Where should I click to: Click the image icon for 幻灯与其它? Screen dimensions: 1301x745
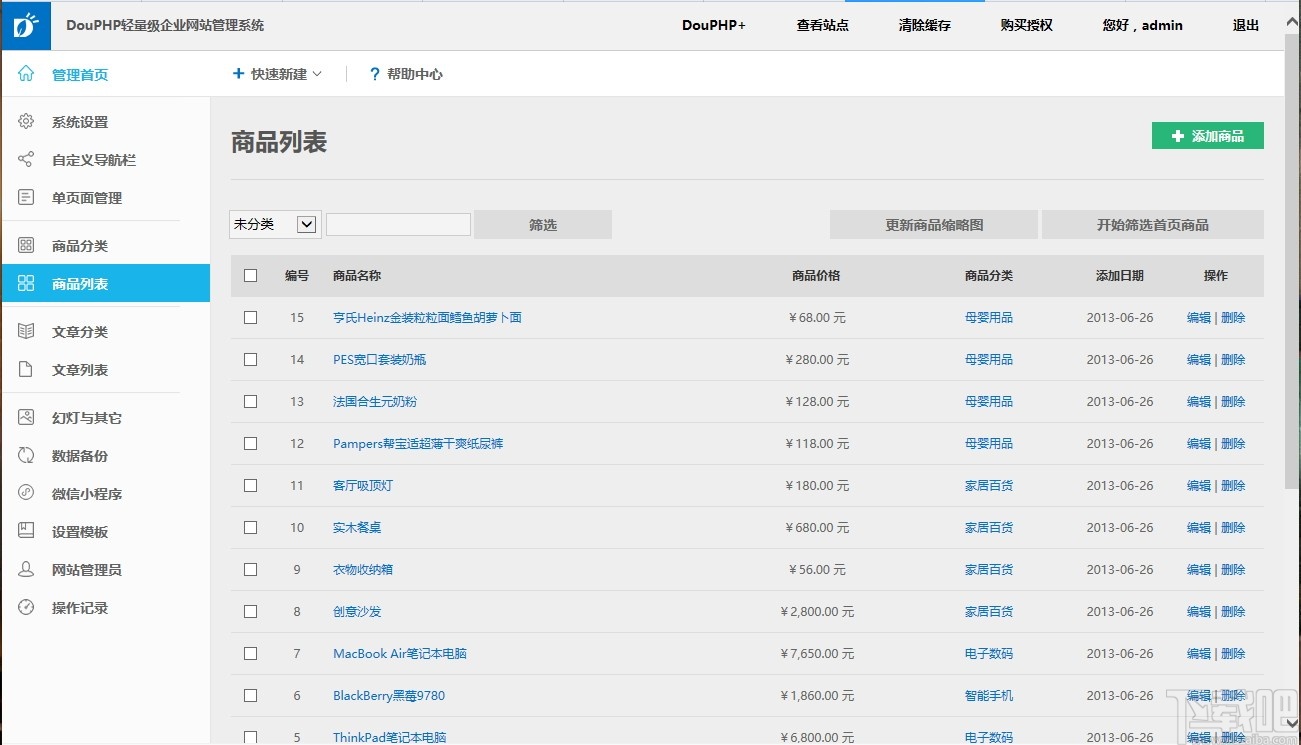pyautogui.click(x=26, y=418)
